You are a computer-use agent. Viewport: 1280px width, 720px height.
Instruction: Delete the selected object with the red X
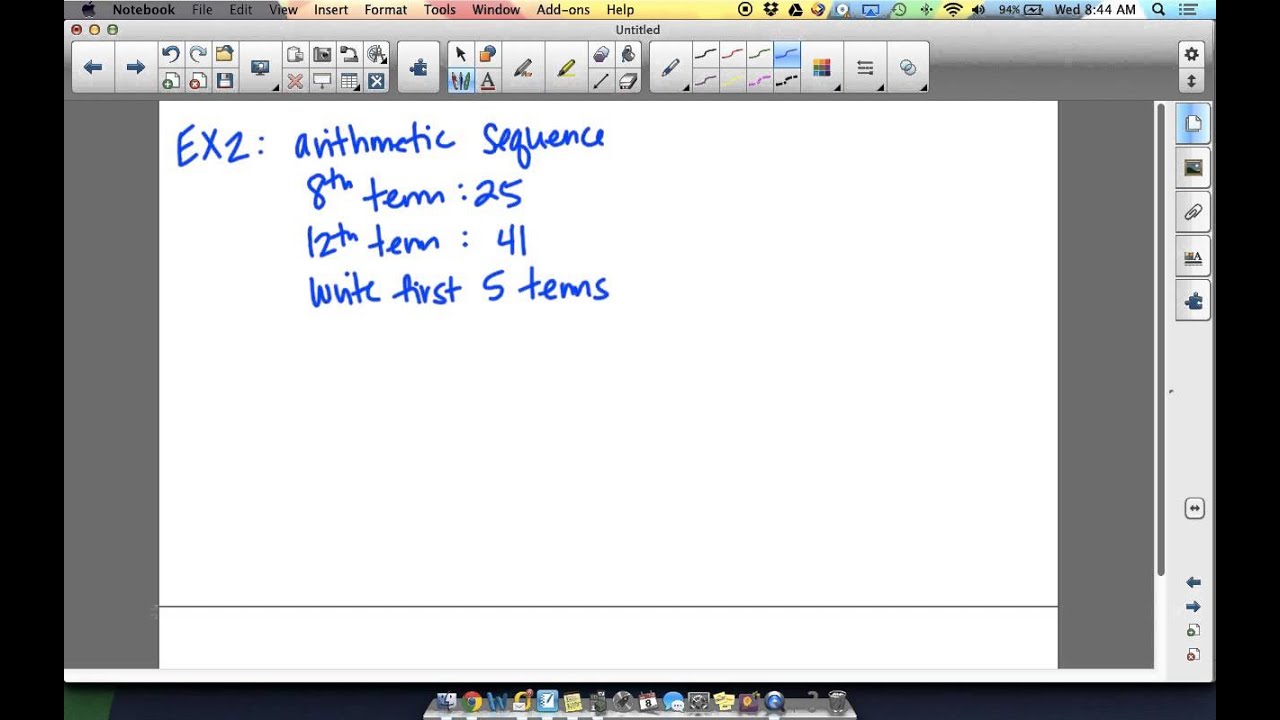coord(295,81)
